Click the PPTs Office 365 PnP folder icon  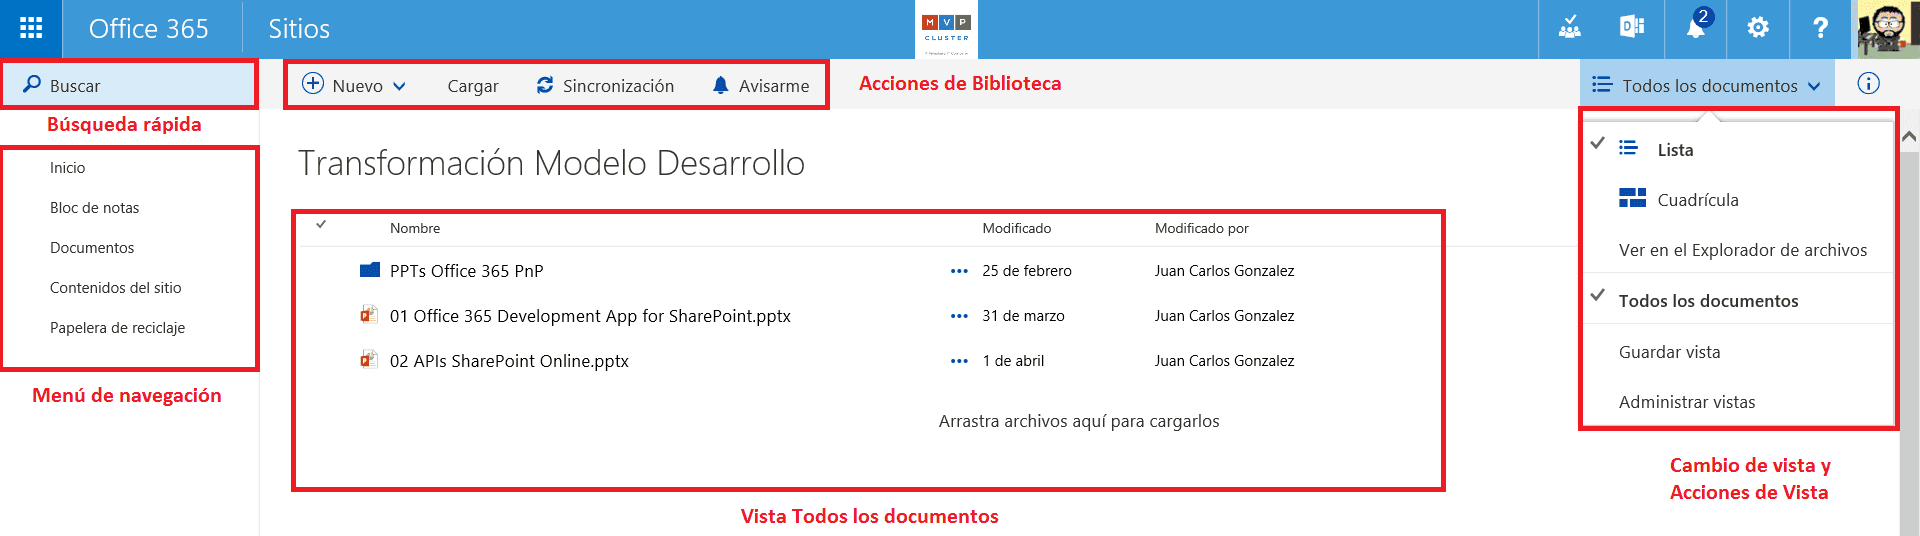[370, 270]
